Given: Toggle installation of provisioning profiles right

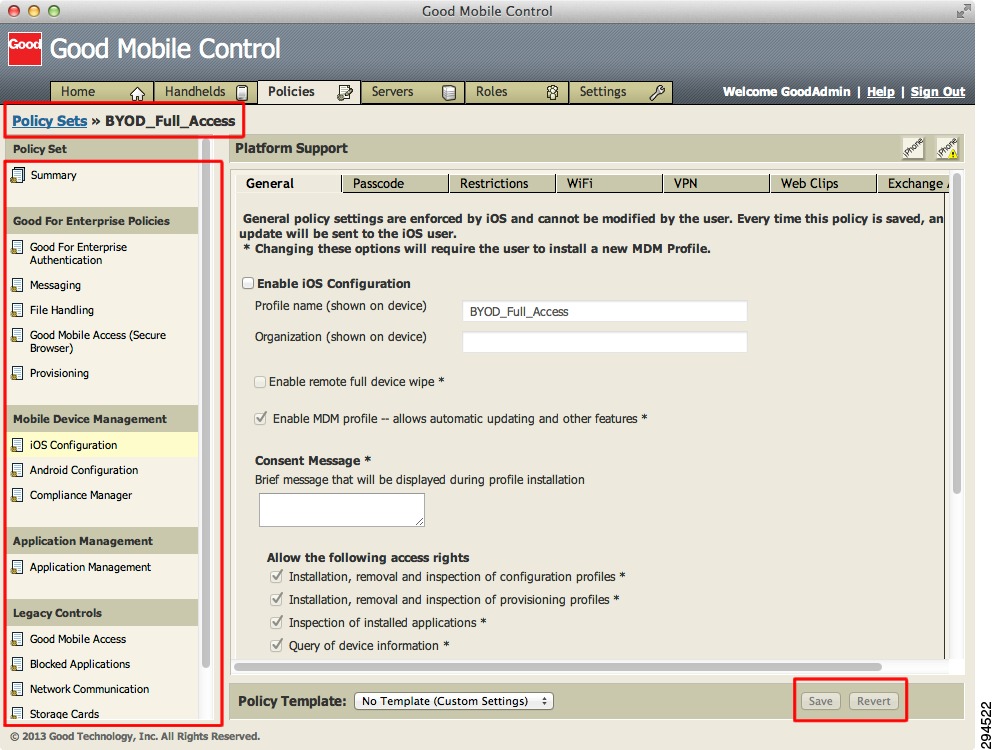Looking at the screenshot, I should click(x=276, y=599).
